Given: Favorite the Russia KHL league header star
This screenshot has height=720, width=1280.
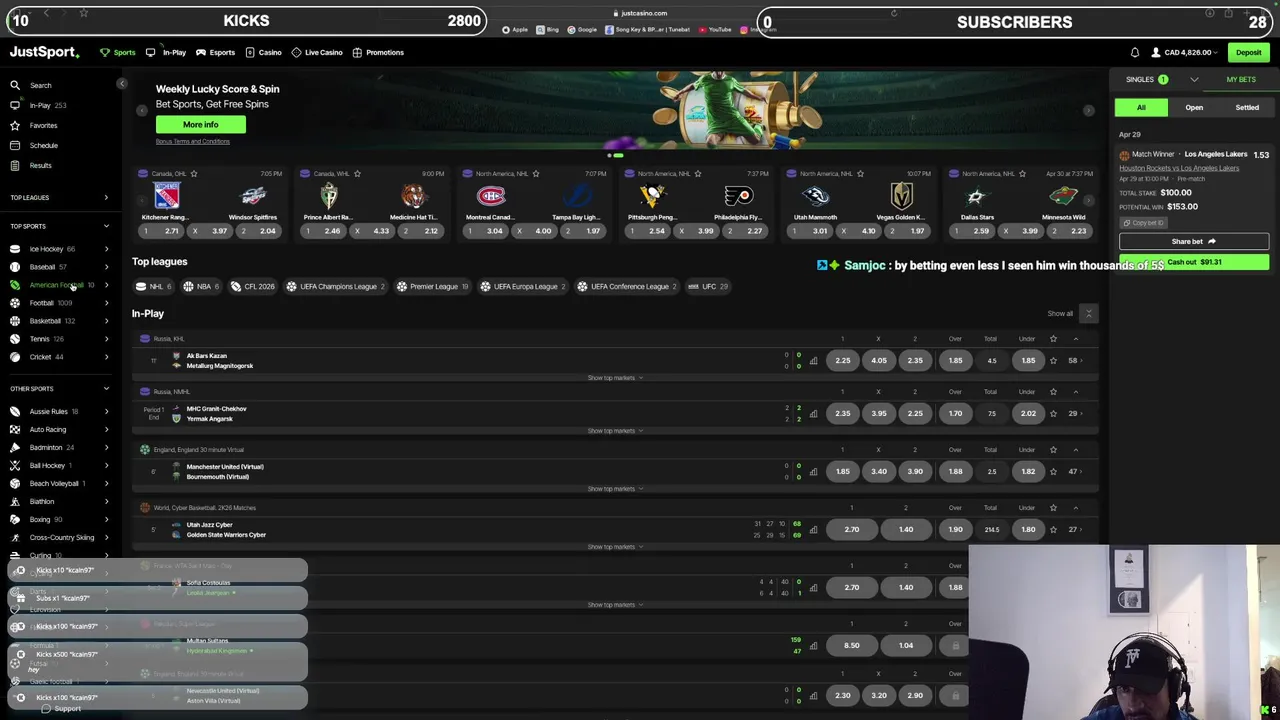Looking at the screenshot, I should 1053,339.
